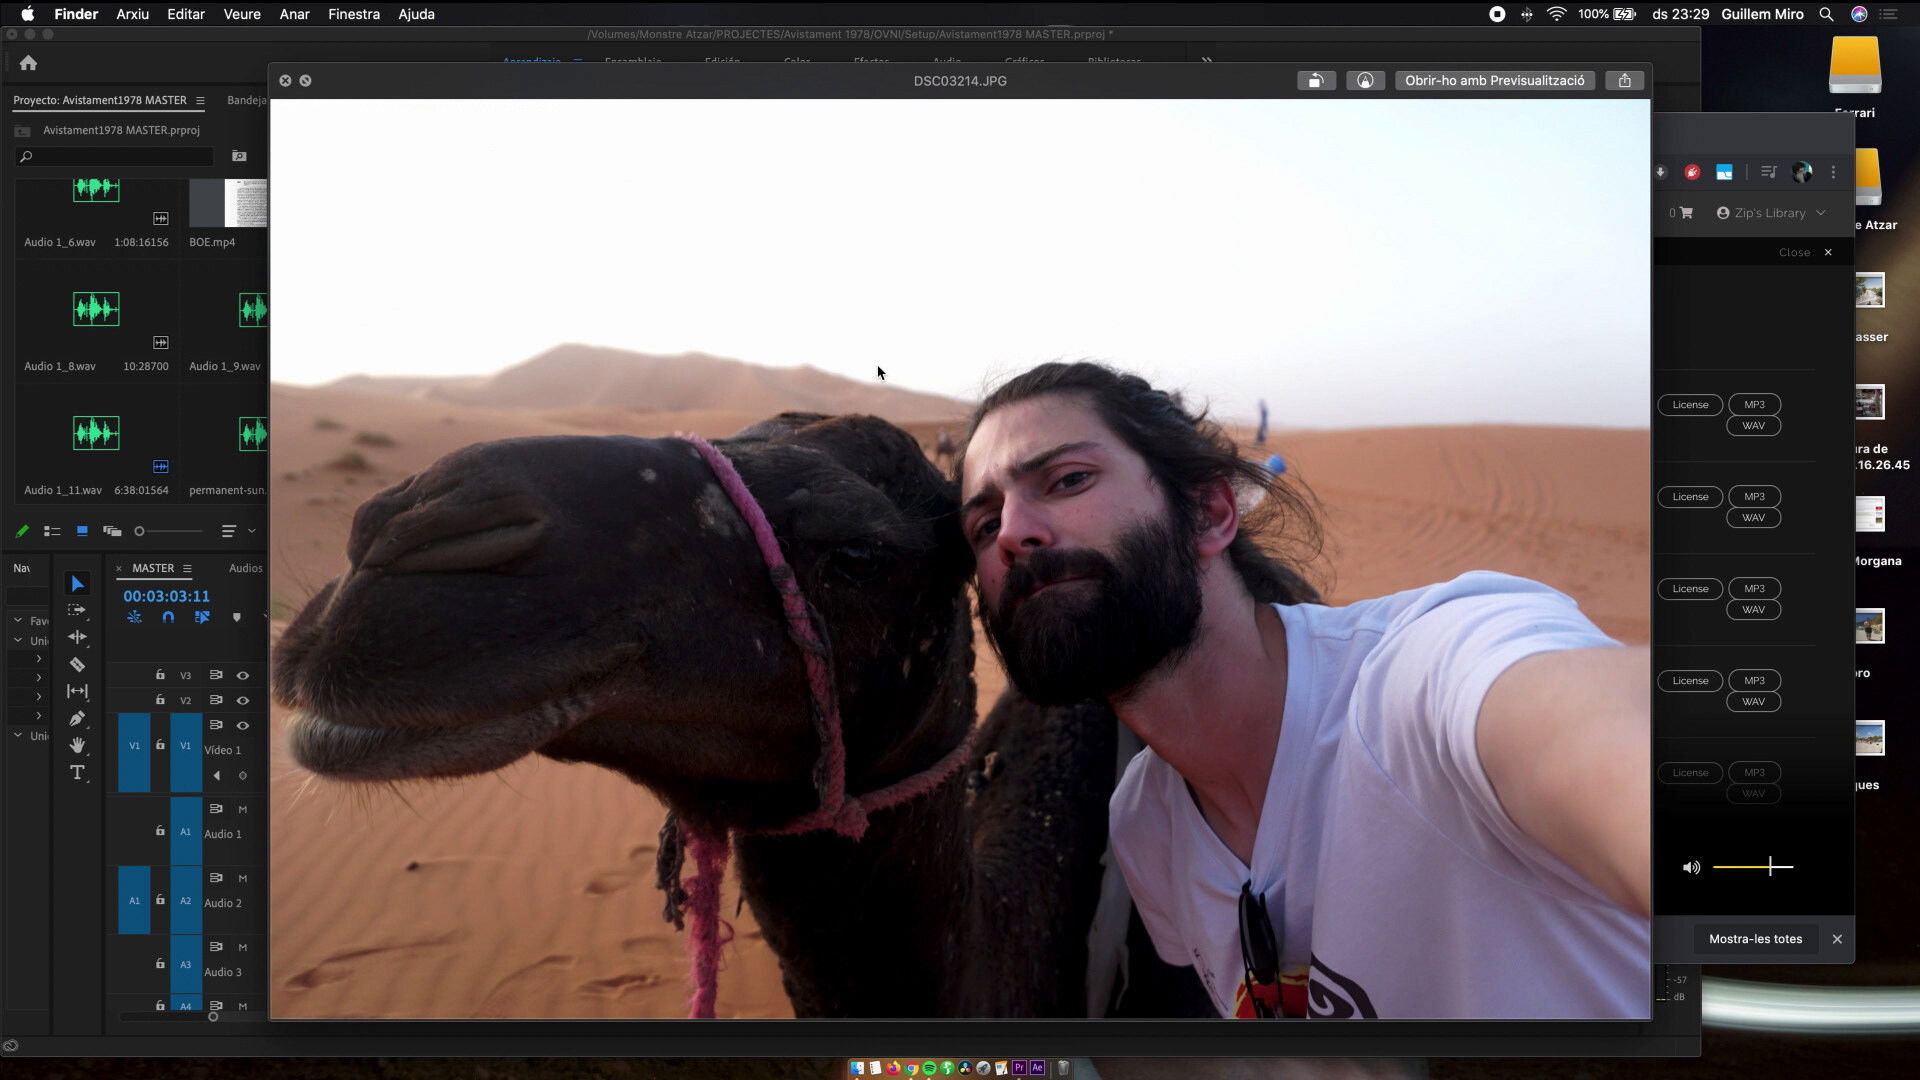This screenshot has height=1080, width=1920.
Task: Open the MASTER sequence panel menu
Action: click(187, 568)
